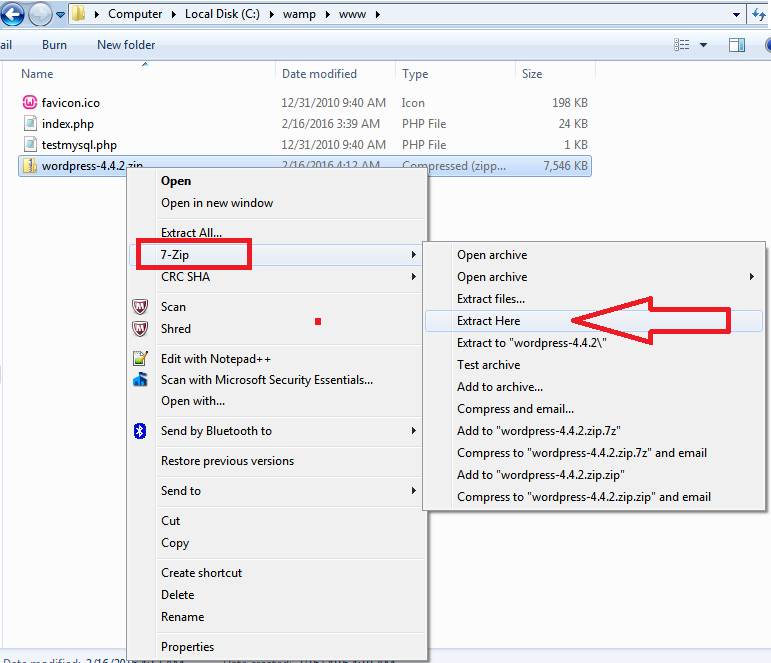Open the view options dropdown arrow
The image size is (771, 663).
coord(704,45)
